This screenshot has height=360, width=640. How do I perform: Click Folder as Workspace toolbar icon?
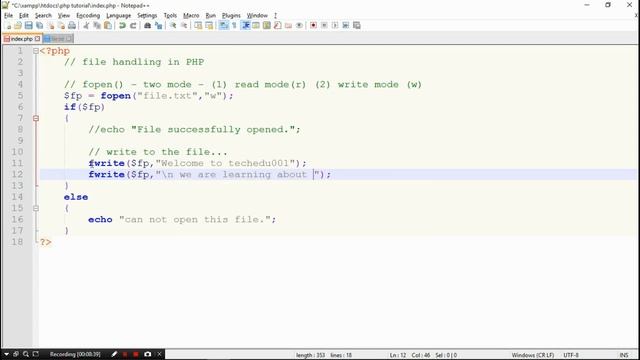(288, 26)
